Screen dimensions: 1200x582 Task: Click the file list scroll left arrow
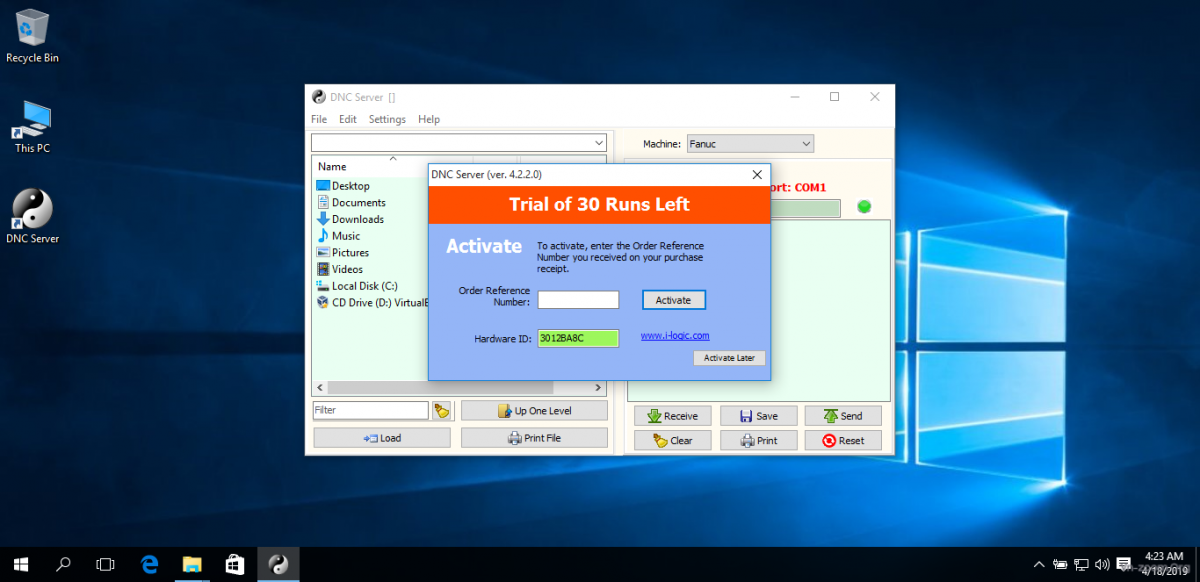pos(320,387)
